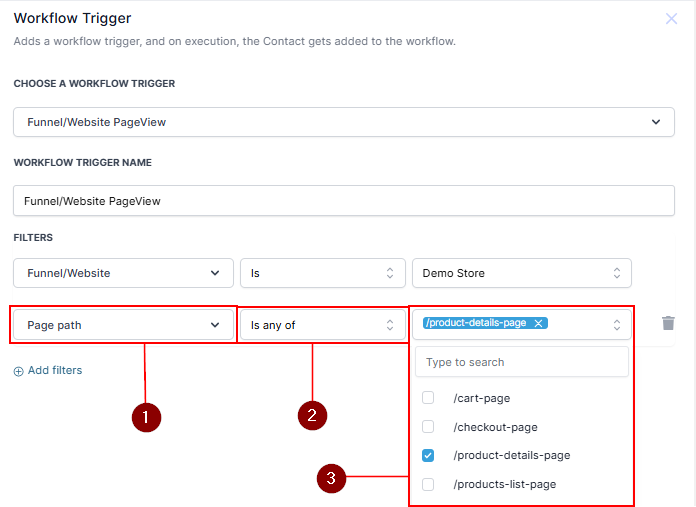Open the Is any of operator dropdown
696x507 pixels.
pyautogui.click(x=322, y=325)
